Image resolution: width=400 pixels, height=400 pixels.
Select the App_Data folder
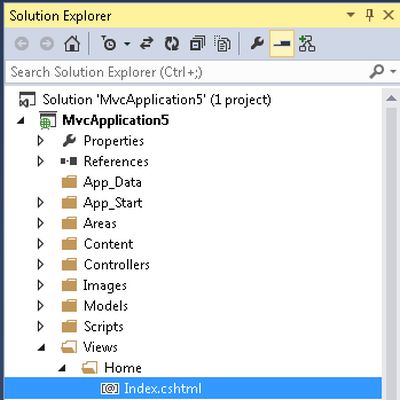coord(112,183)
